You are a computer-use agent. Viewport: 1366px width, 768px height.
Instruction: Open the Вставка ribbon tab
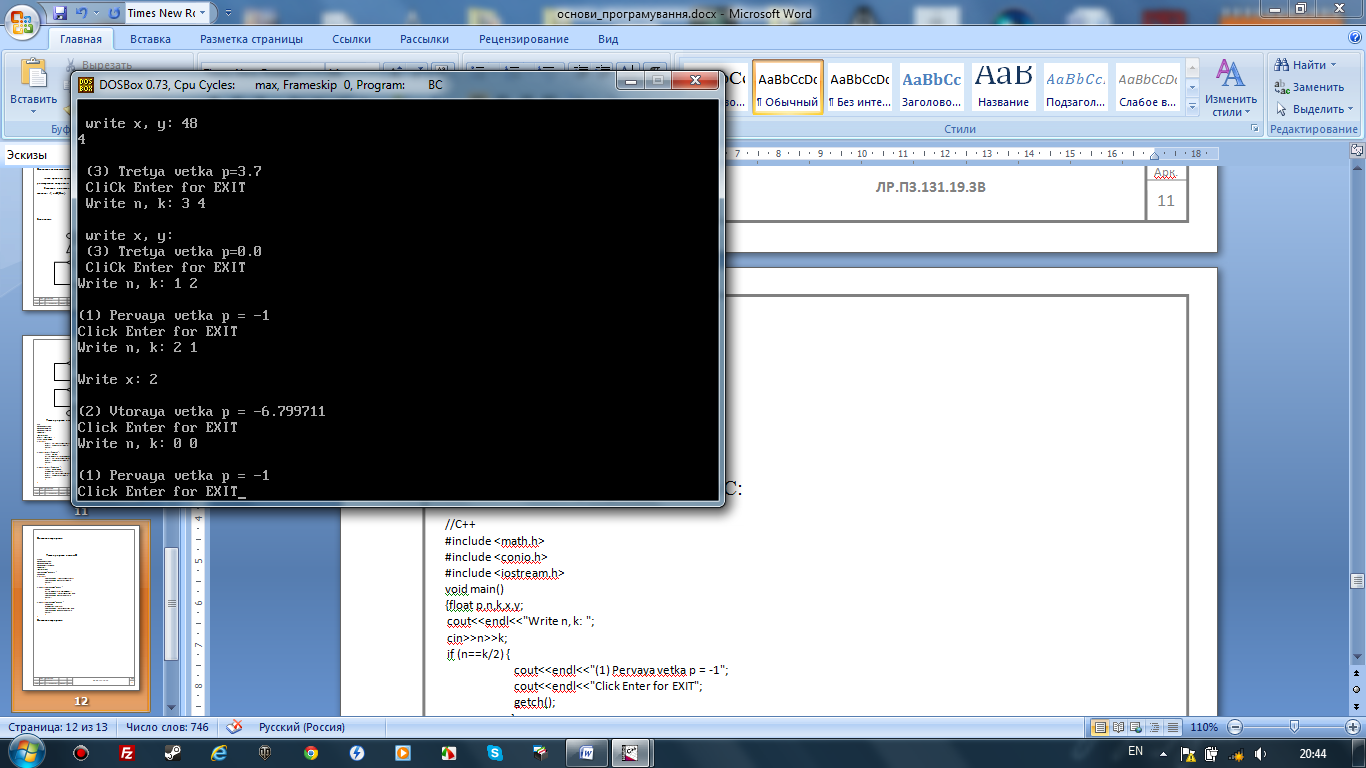pyautogui.click(x=150, y=39)
